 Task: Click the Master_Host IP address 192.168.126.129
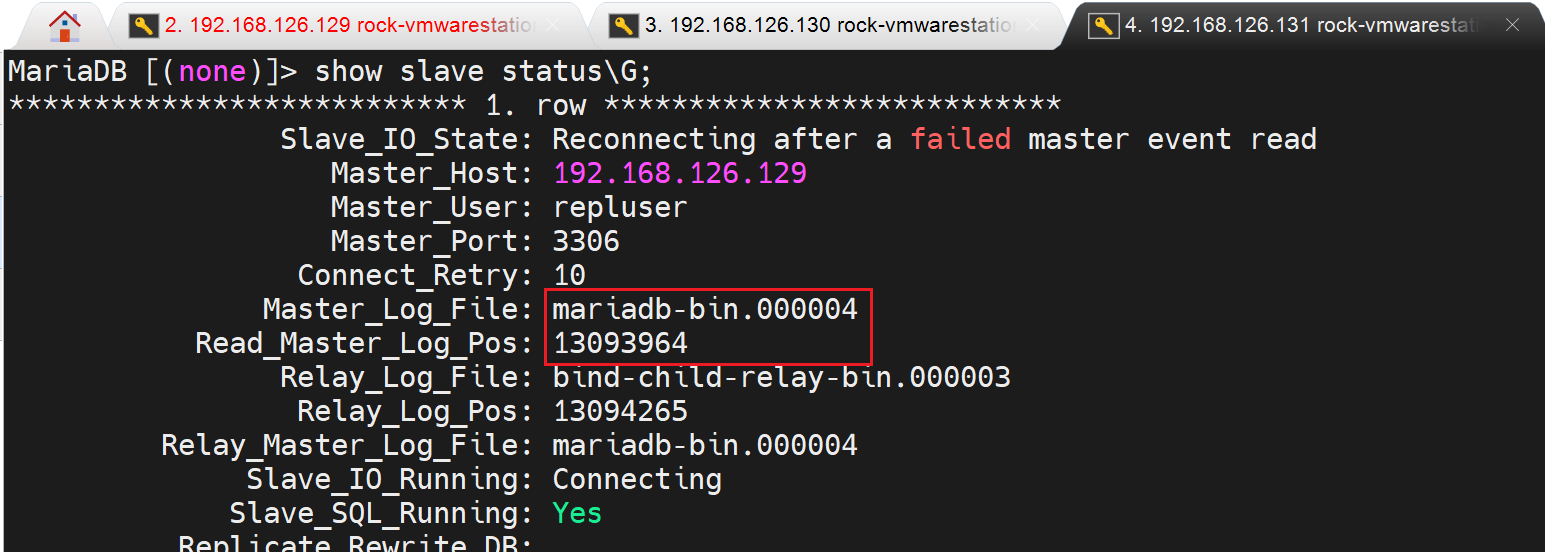click(x=680, y=174)
